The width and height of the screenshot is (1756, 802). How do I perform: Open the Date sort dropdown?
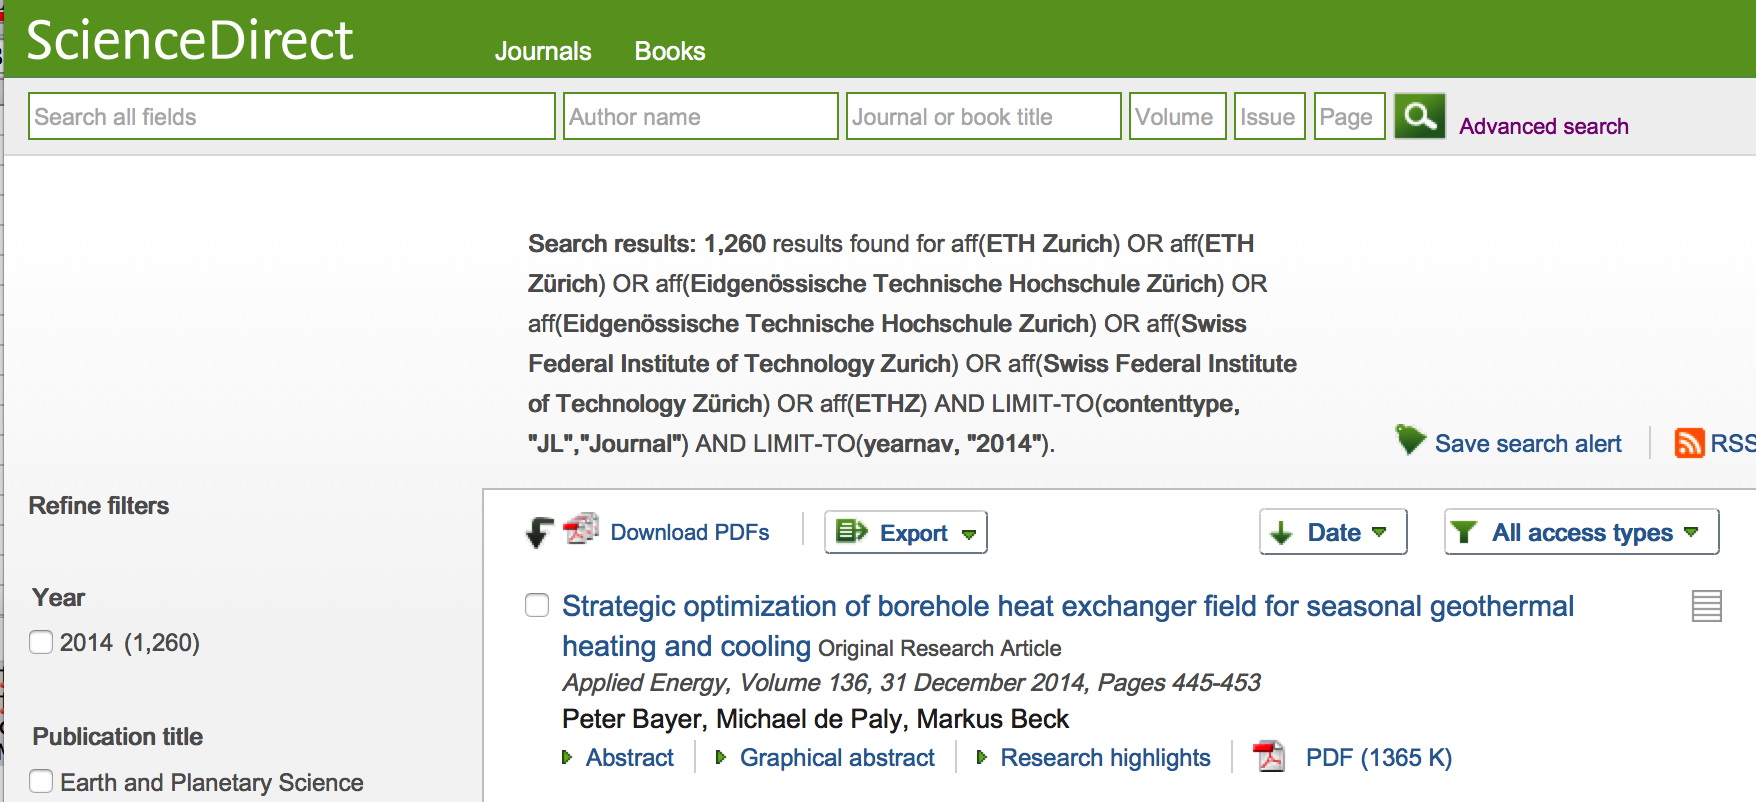coord(1333,532)
